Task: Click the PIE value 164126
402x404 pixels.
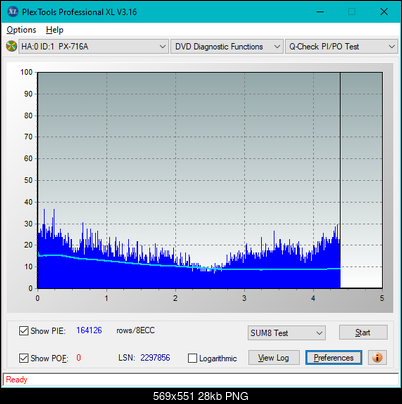Action: coord(89,330)
